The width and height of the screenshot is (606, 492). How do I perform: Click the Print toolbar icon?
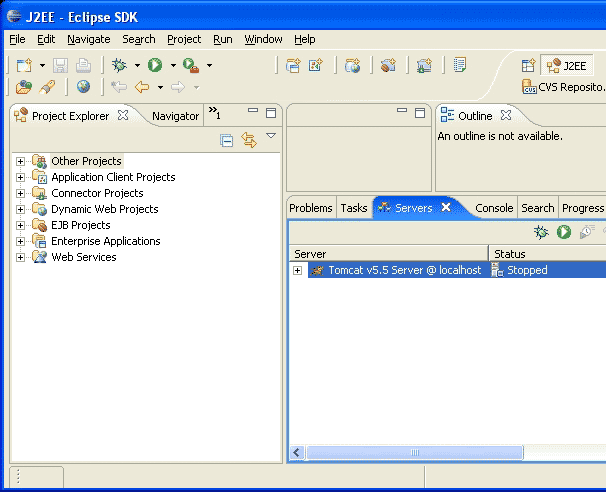coord(83,65)
